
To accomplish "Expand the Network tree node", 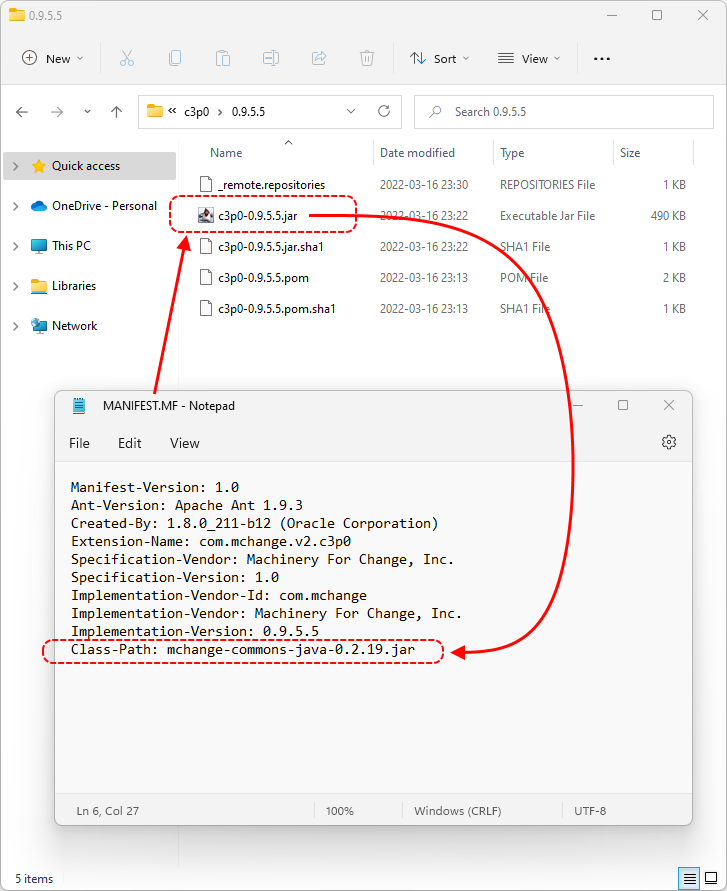I will (x=15, y=326).
